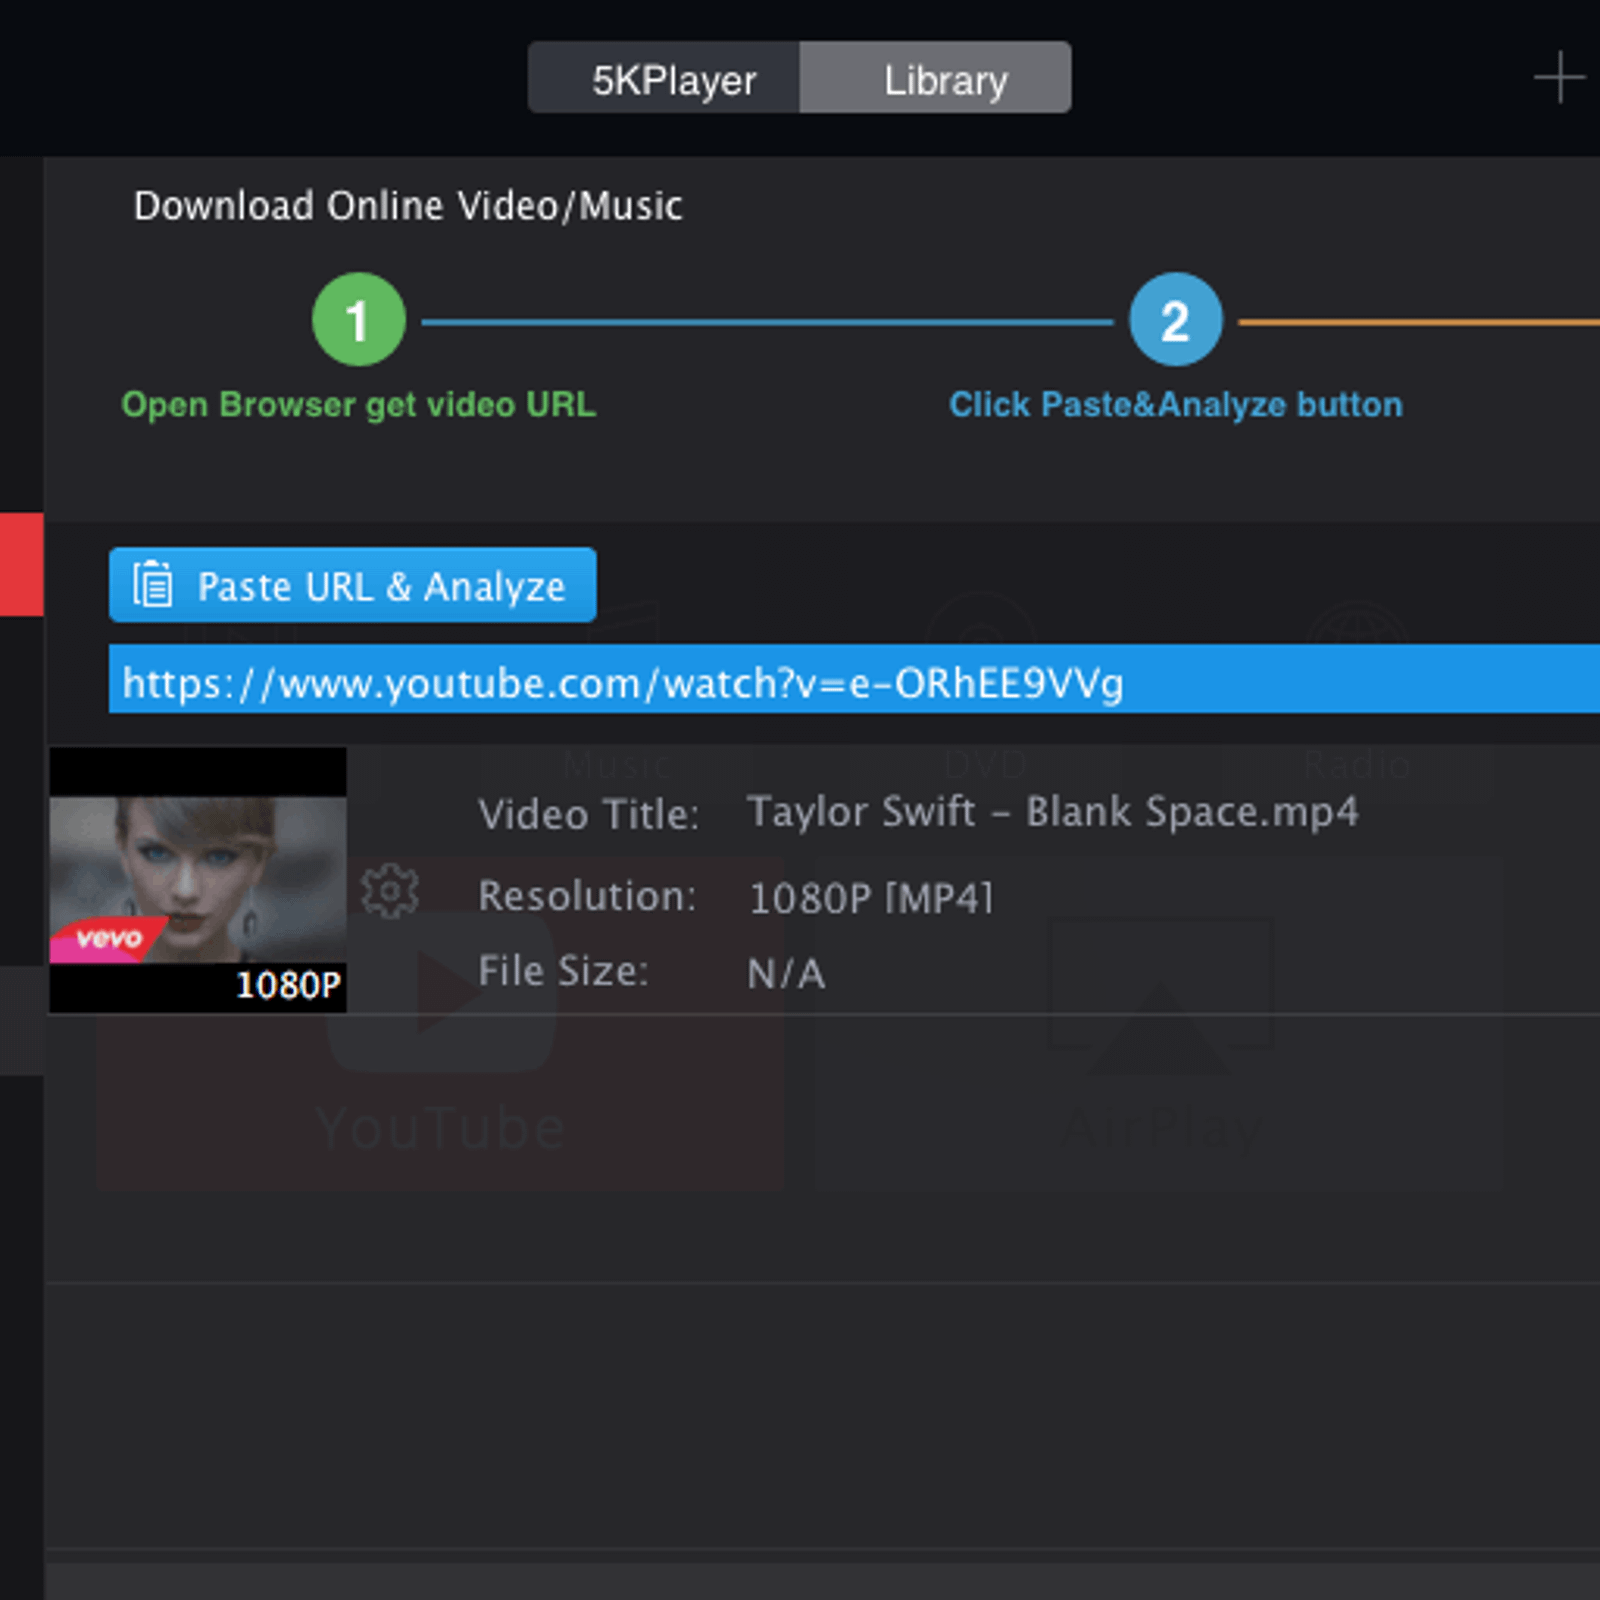Viewport: 1600px width, 1600px height.
Task: Click the plus add icon at top right
Action: click(1559, 78)
